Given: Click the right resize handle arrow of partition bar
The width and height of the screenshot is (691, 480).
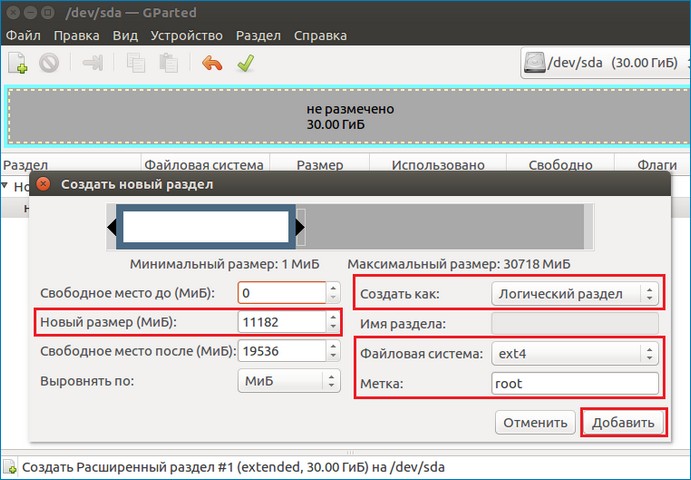Looking at the screenshot, I should point(300,227).
